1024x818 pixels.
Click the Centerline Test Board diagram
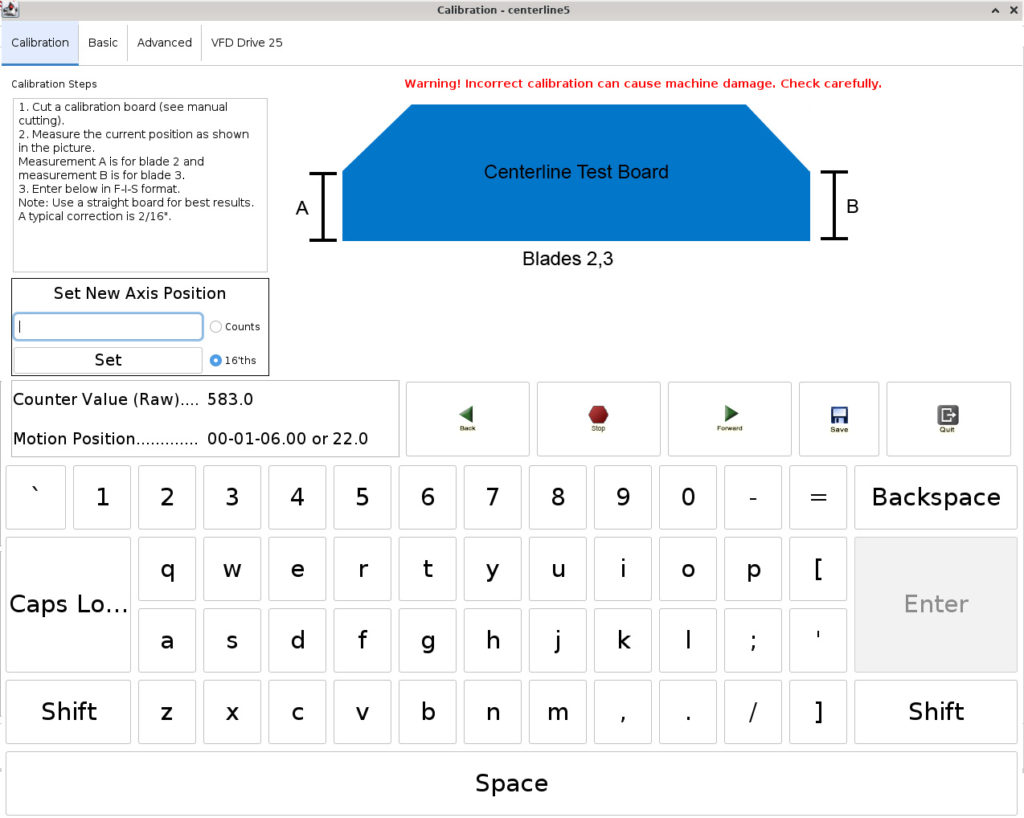576,172
